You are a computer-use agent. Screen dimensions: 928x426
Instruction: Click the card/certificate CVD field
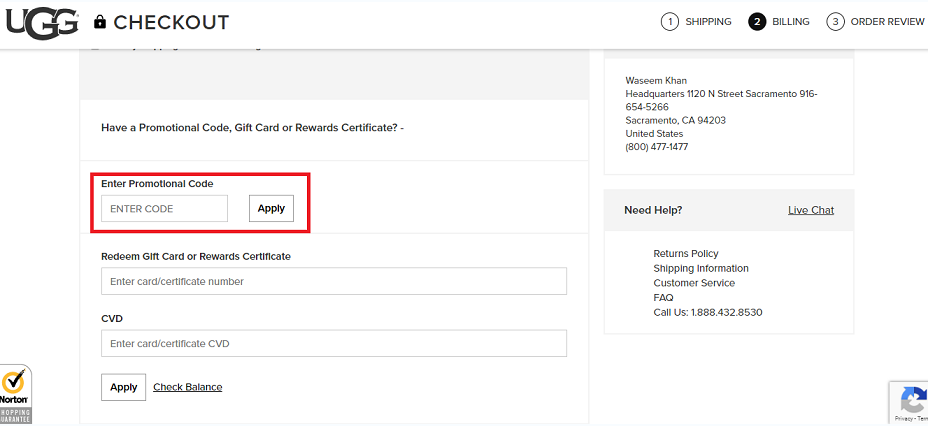pyautogui.click(x=334, y=343)
